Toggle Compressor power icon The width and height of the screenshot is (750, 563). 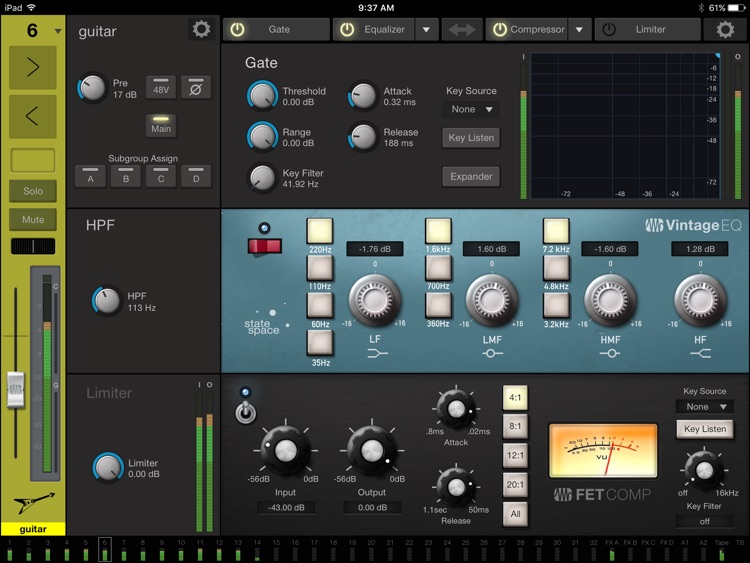tap(499, 30)
